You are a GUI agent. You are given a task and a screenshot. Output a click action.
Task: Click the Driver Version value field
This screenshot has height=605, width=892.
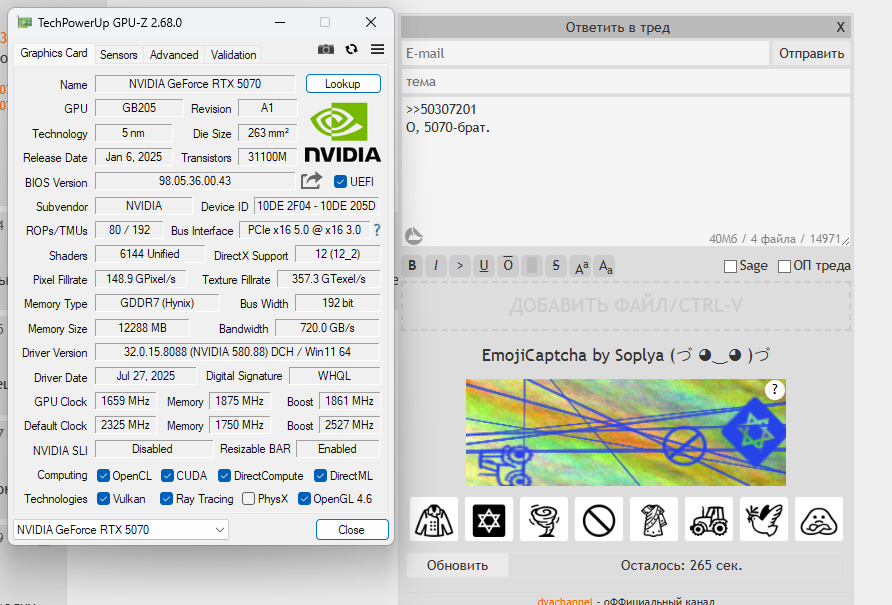click(x=237, y=352)
